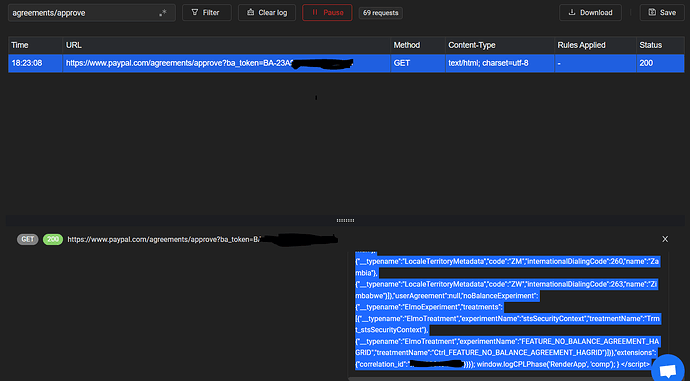Screen dimensions: 690x381
Task: Open the Filter button
Action: pos(206,13)
